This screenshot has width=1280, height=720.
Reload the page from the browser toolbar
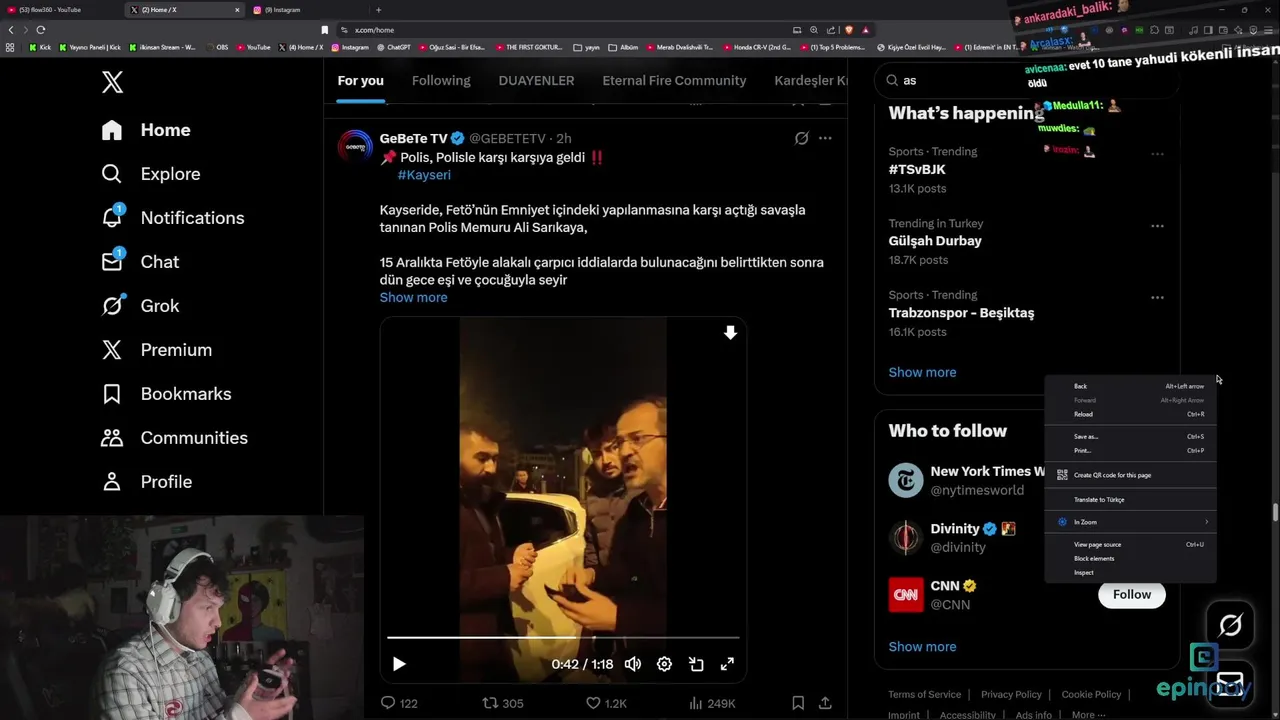pyautogui.click(x=40, y=30)
